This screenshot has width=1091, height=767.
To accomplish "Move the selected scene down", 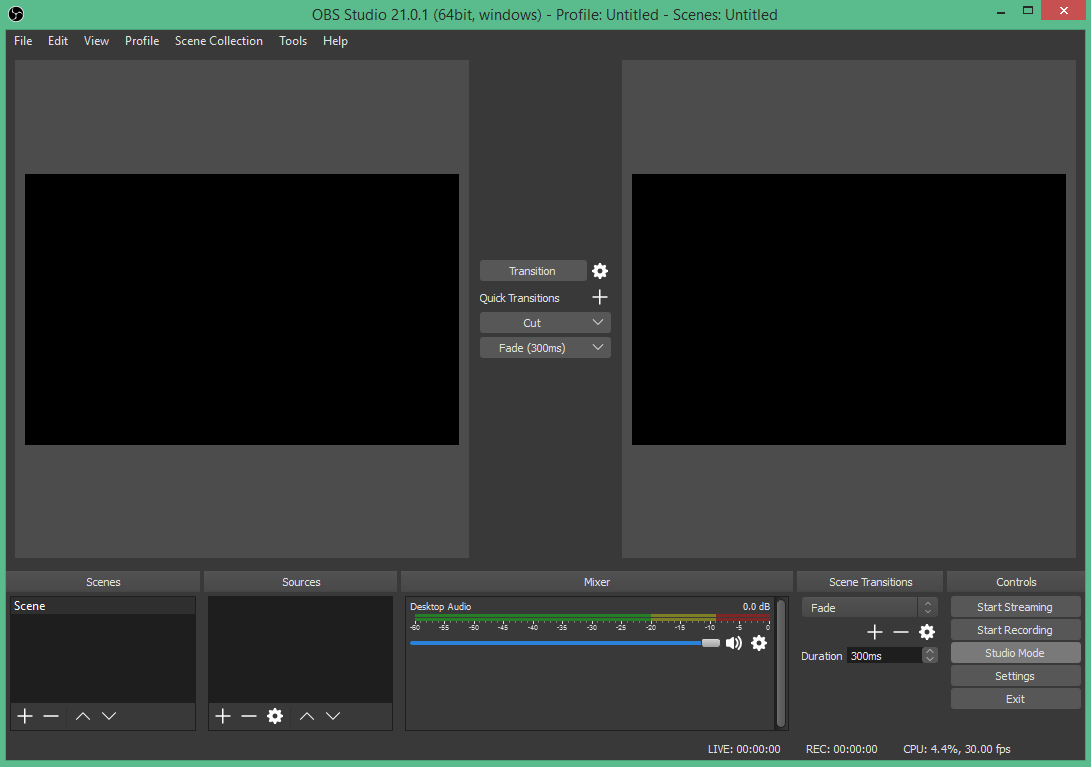I will pos(109,715).
